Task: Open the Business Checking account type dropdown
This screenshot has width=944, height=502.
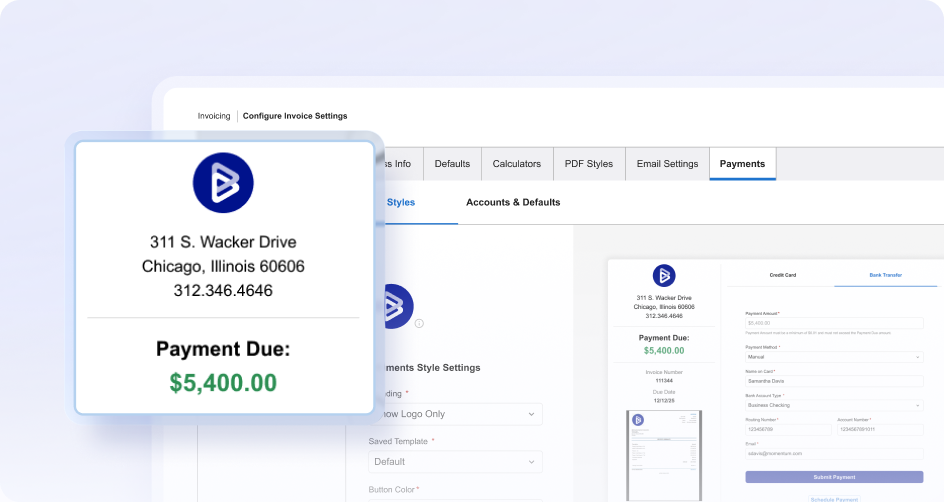Action: point(834,405)
